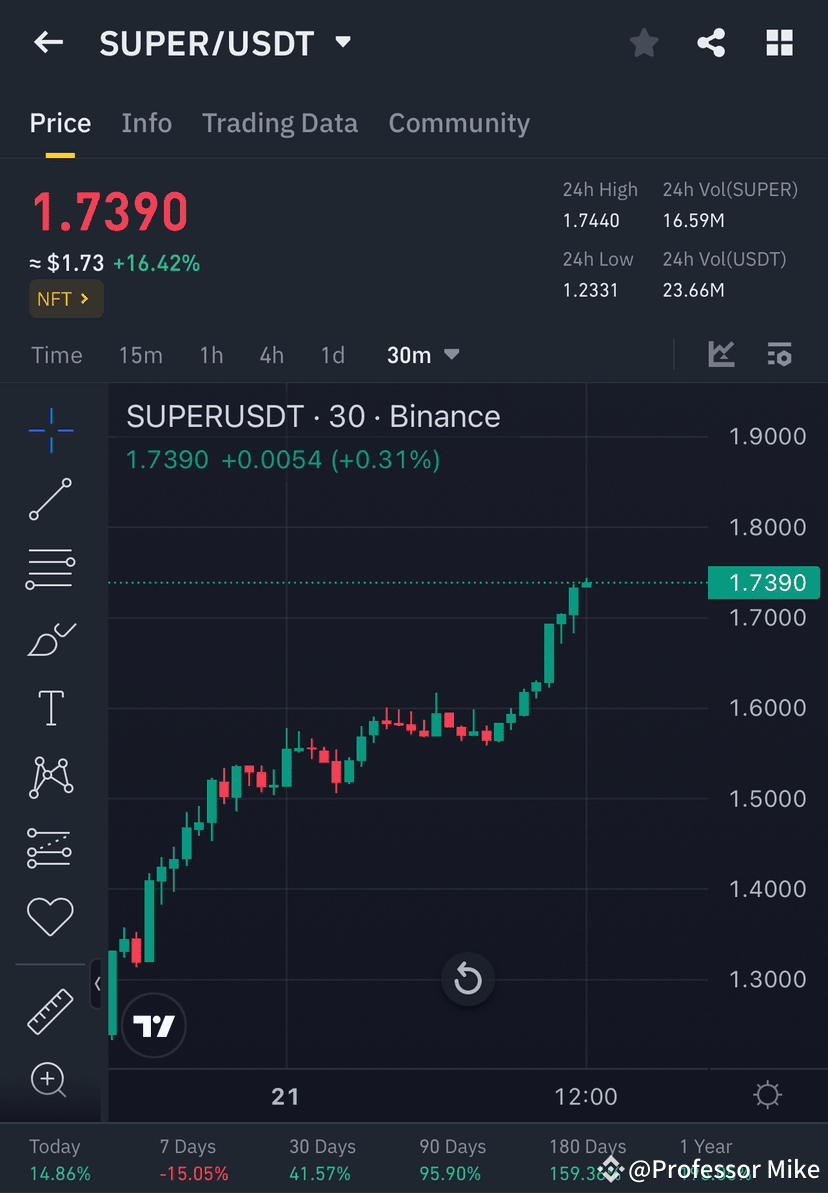
Task: Select the zoom-in magnifier tool
Action: 50,1080
